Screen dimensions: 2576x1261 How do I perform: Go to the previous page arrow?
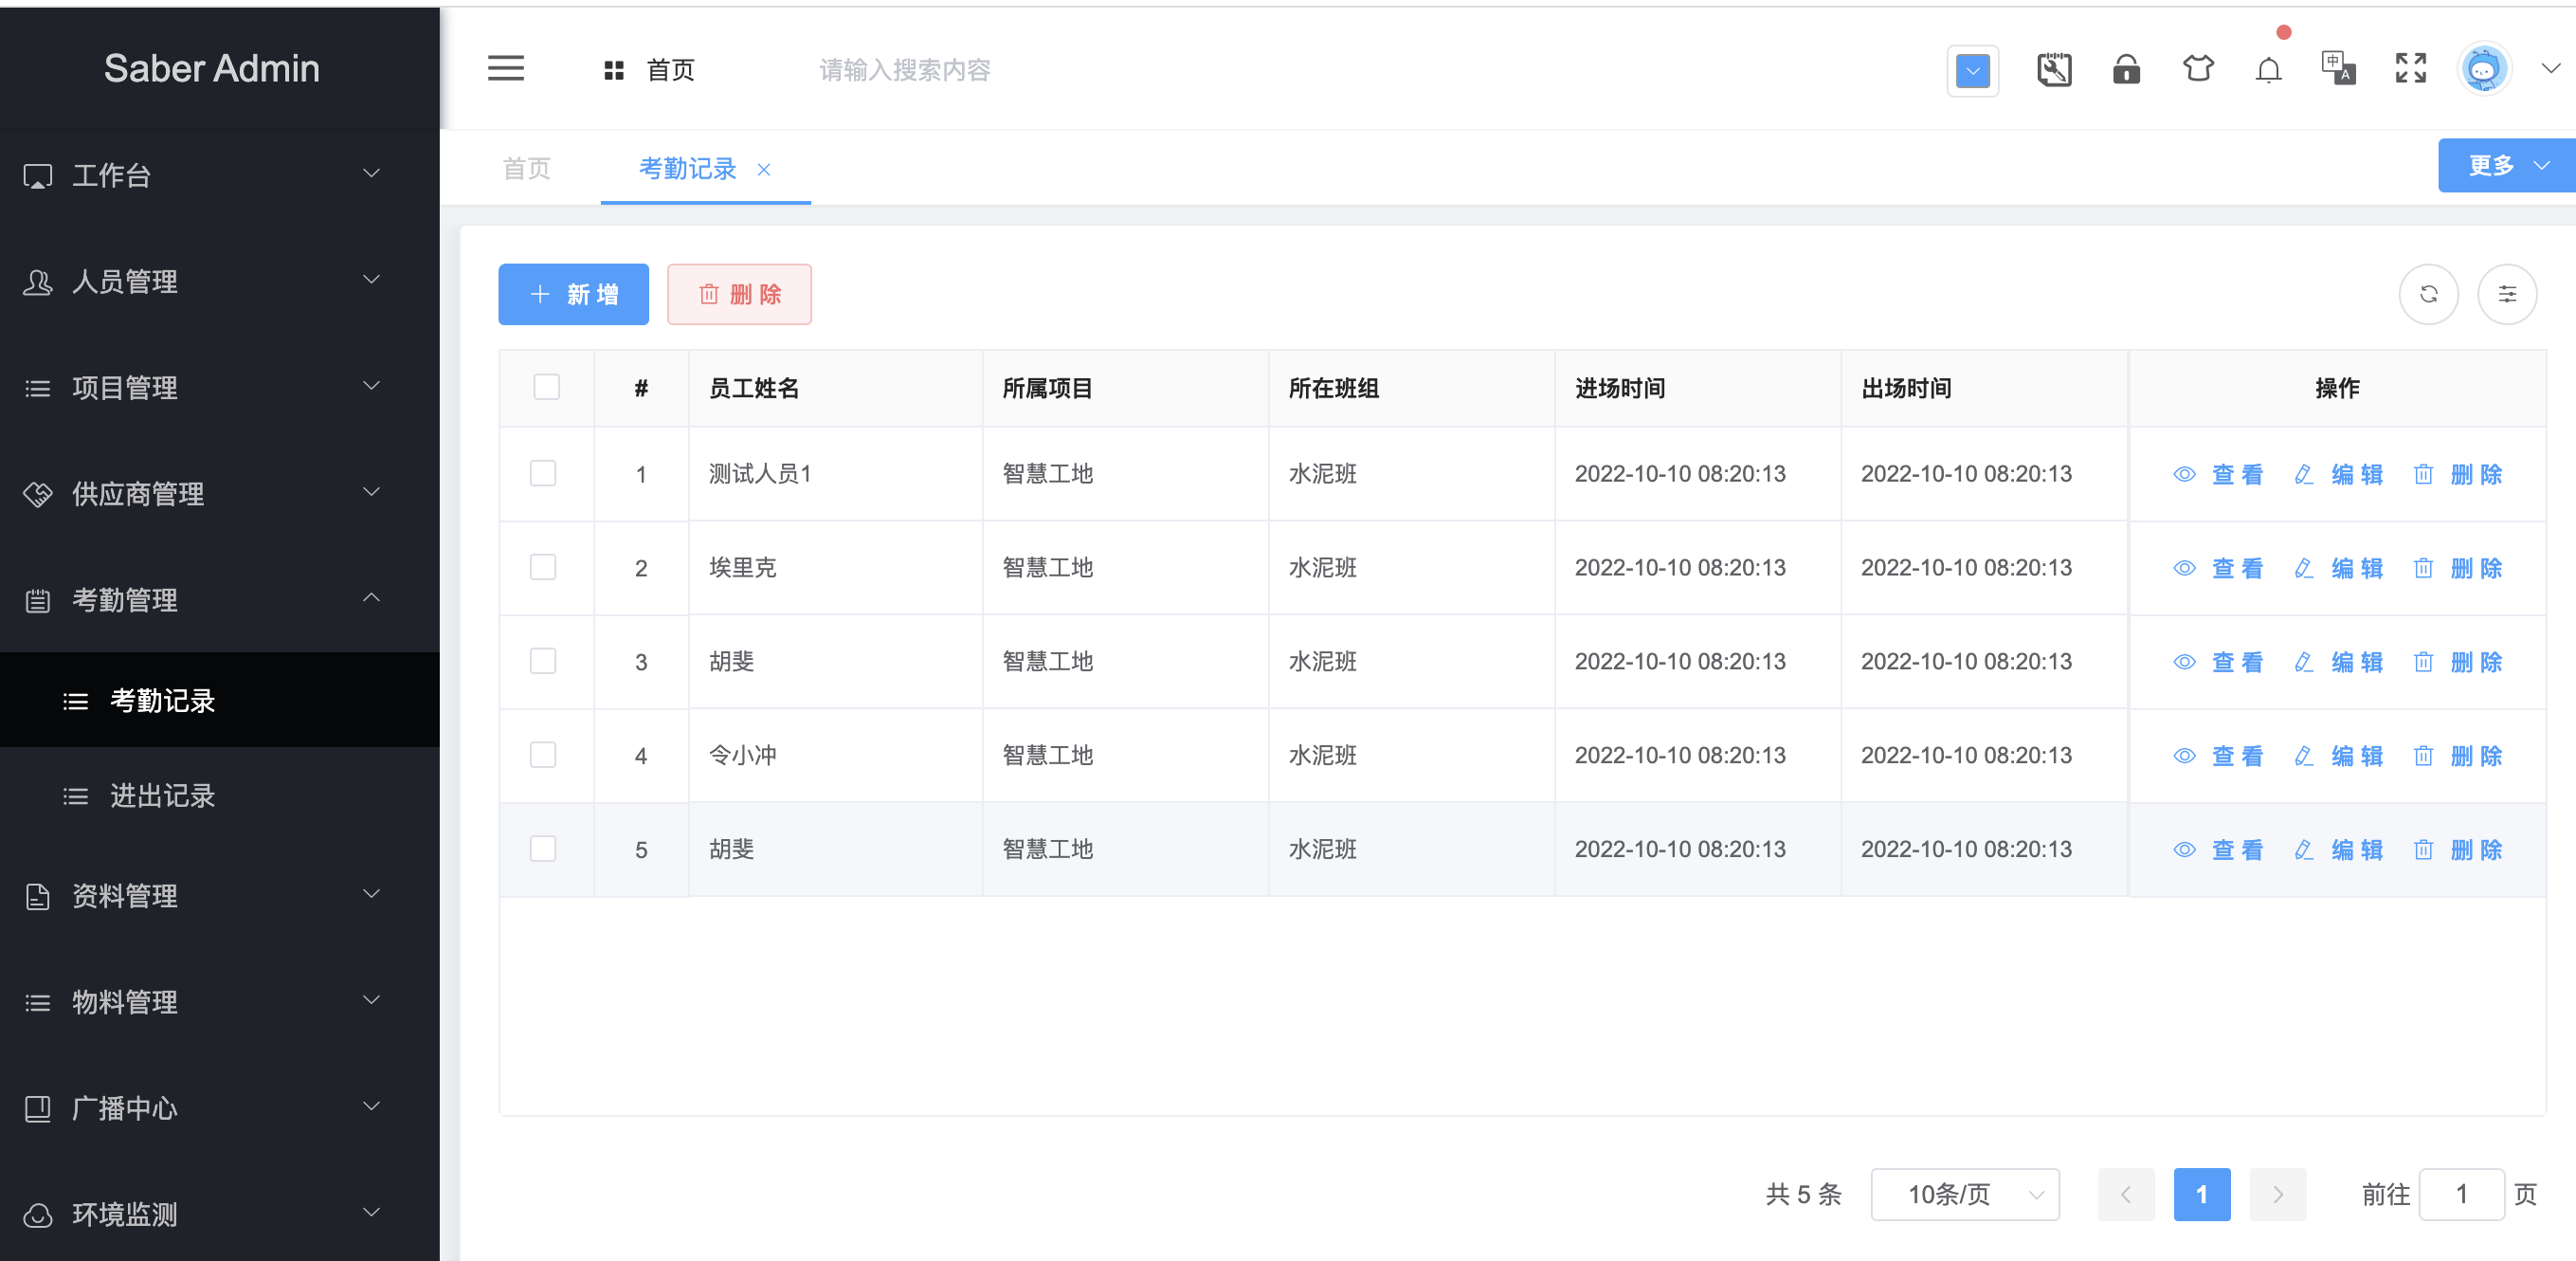(x=2125, y=1194)
